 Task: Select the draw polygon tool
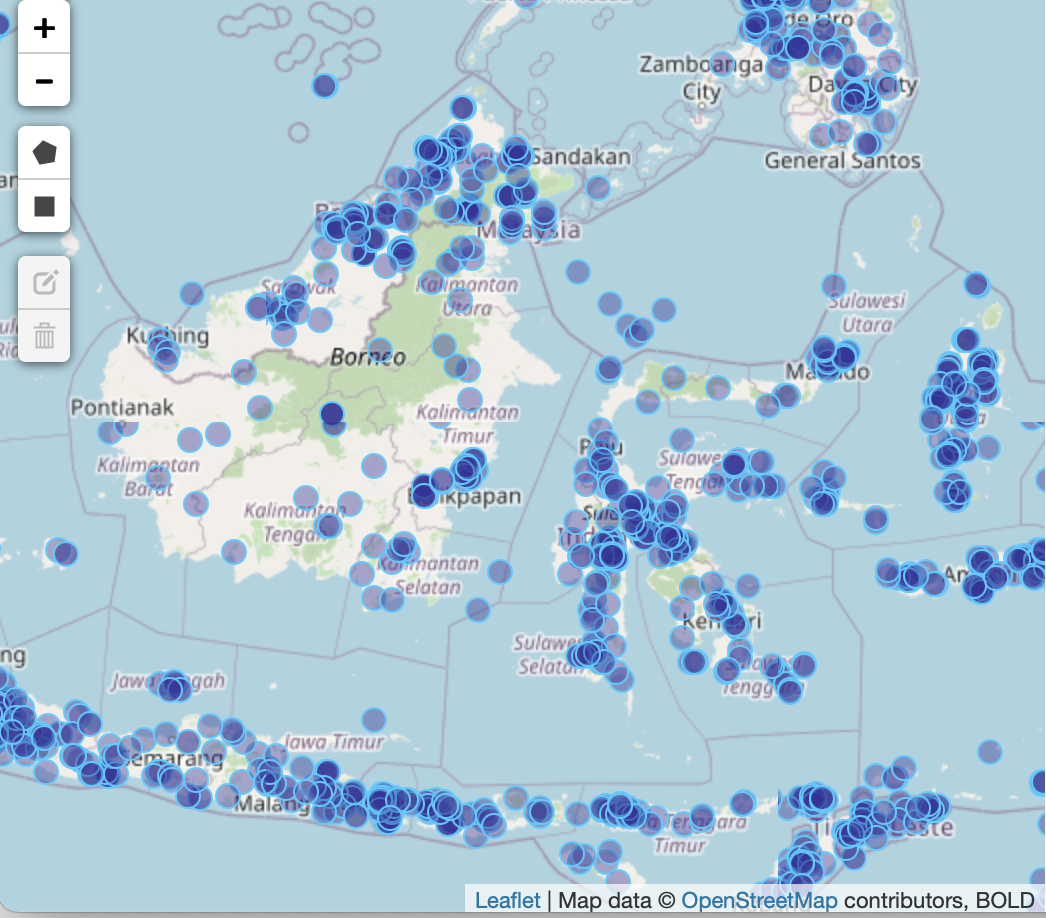44,153
